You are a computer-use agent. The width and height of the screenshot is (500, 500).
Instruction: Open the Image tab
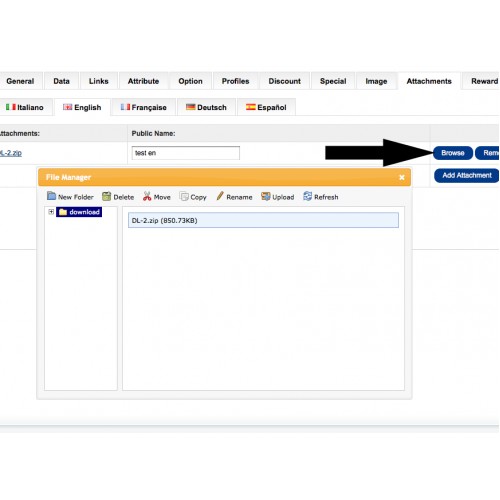376,81
